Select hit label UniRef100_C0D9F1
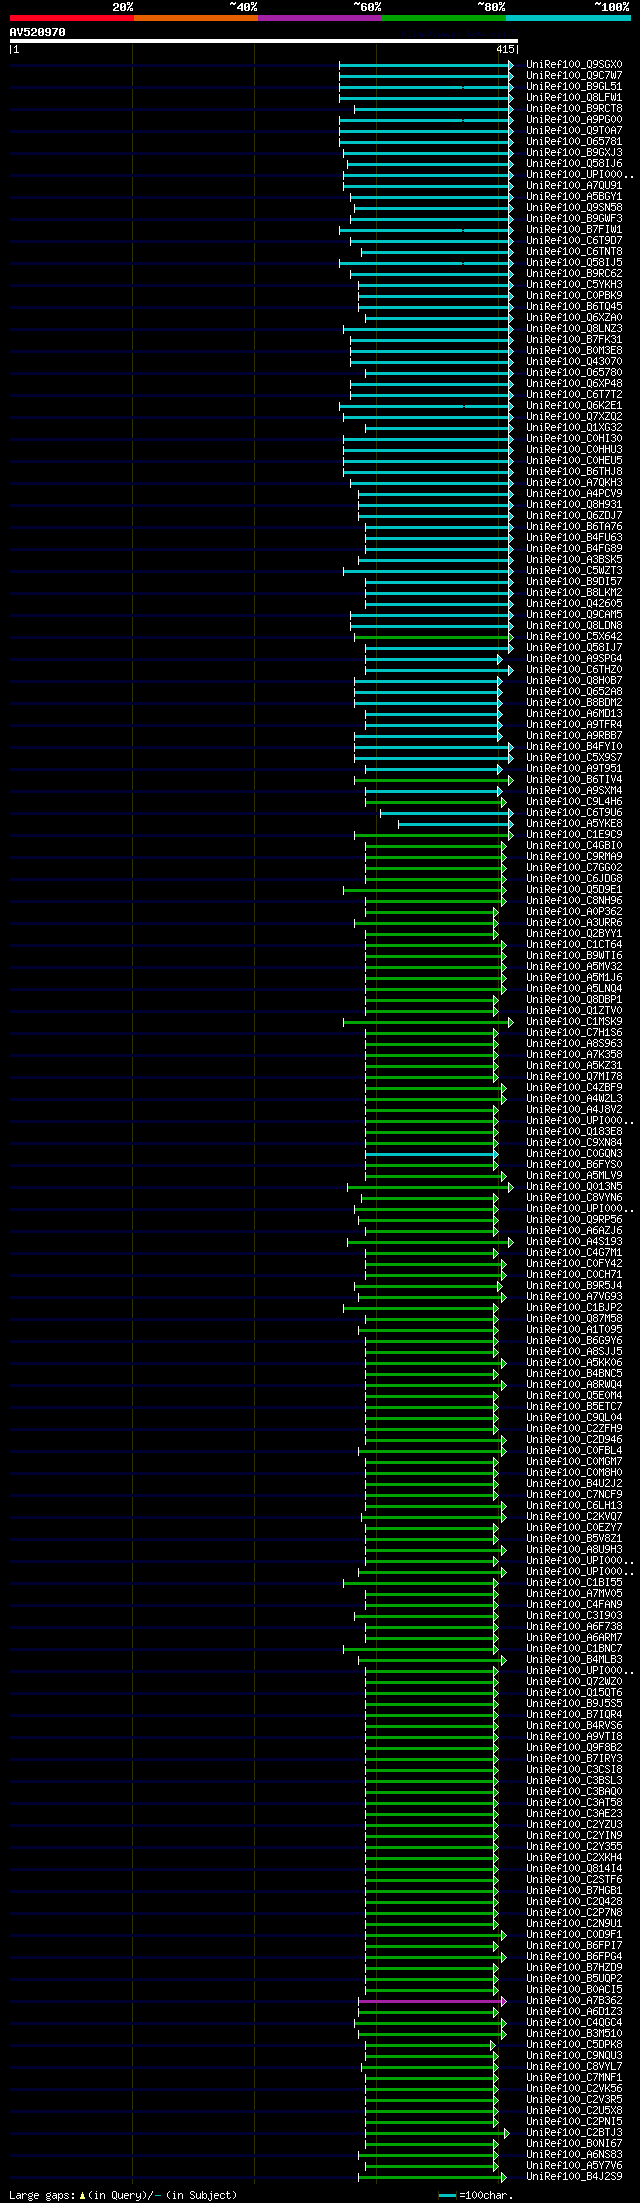 (574, 1934)
